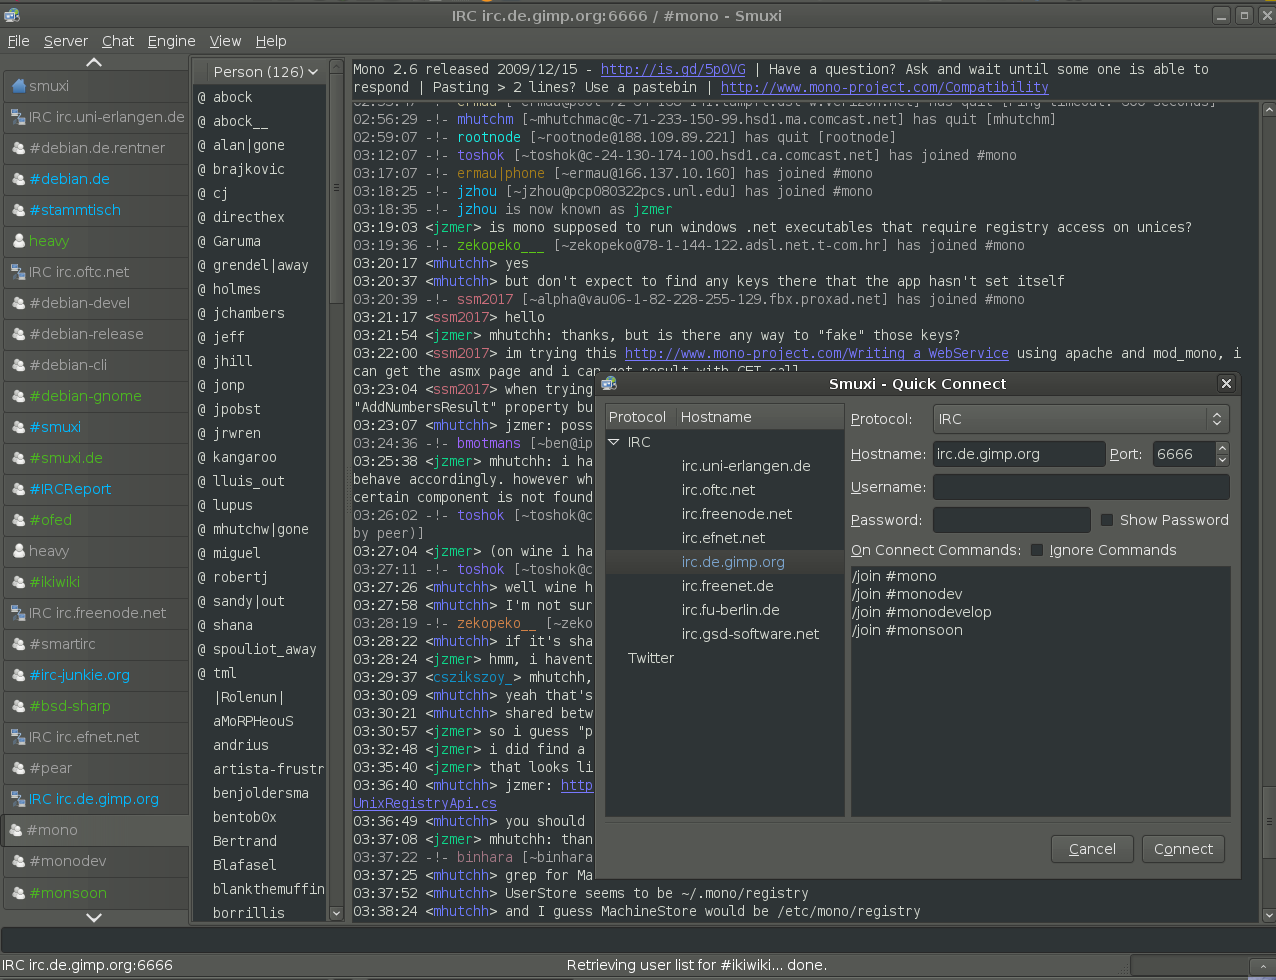Open the File menu
The height and width of the screenshot is (980, 1276).
18,41
